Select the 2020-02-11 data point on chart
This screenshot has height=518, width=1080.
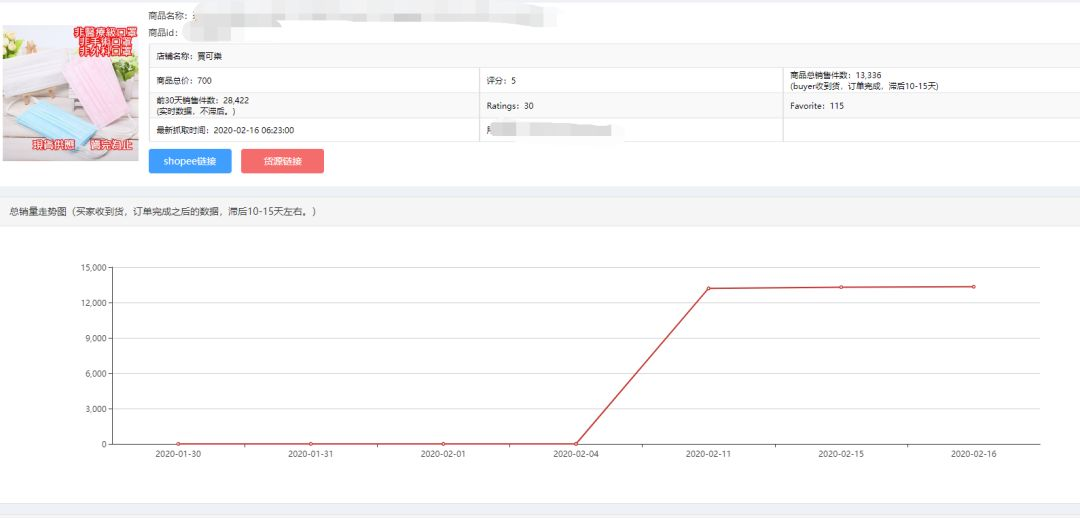pos(708,288)
